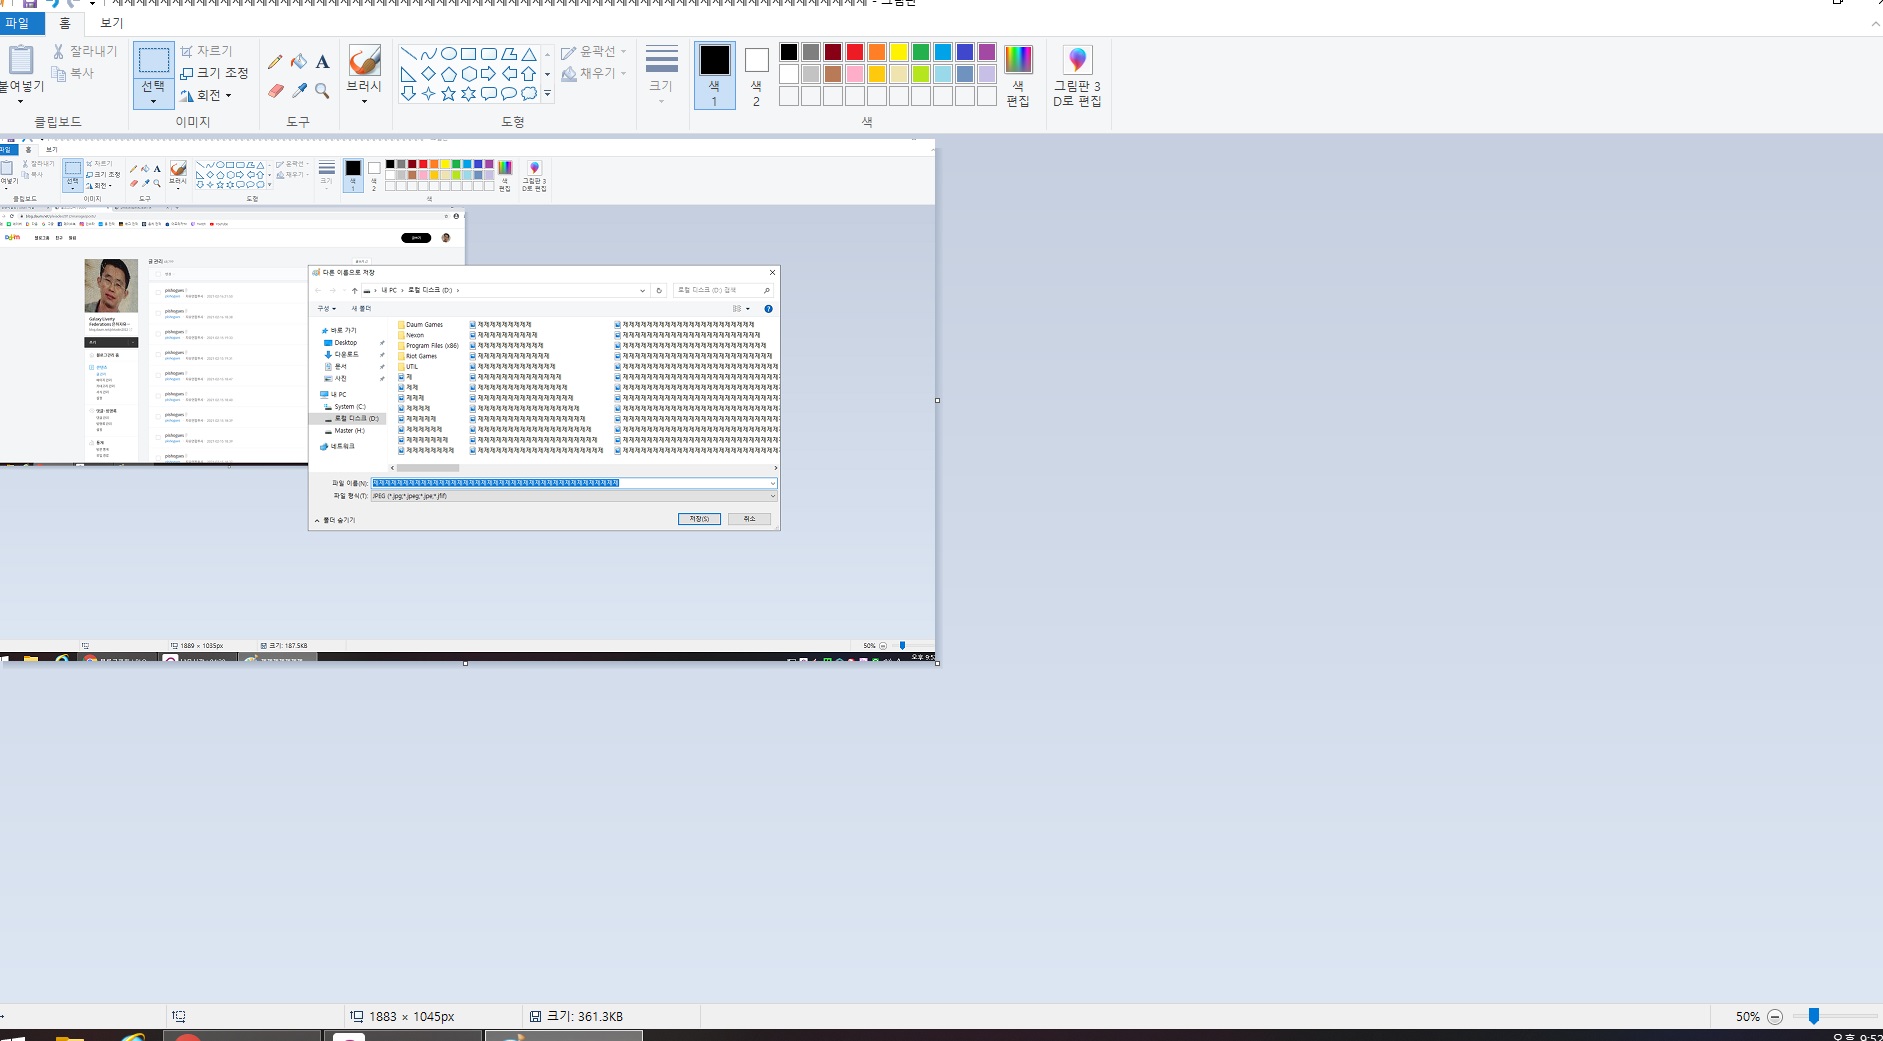Image resolution: width=1883 pixels, height=1041 pixels.
Task: Expand the 붙여넣기 paste dropdown arrow
Action: (x=20, y=101)
